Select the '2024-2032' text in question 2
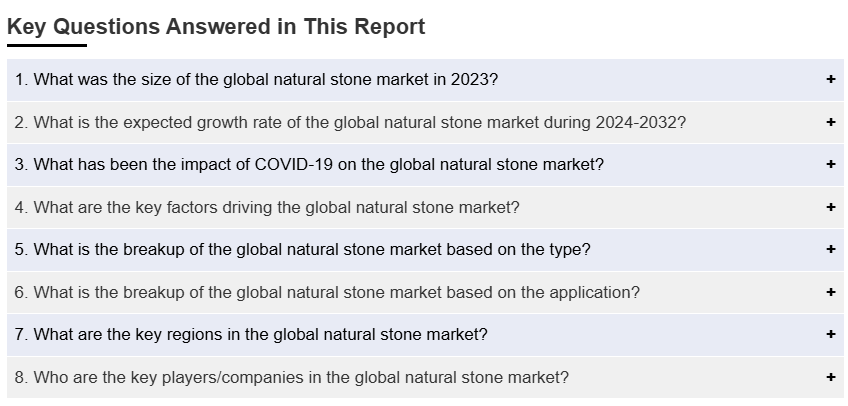848x406 pixels. [x=640, y=123]
